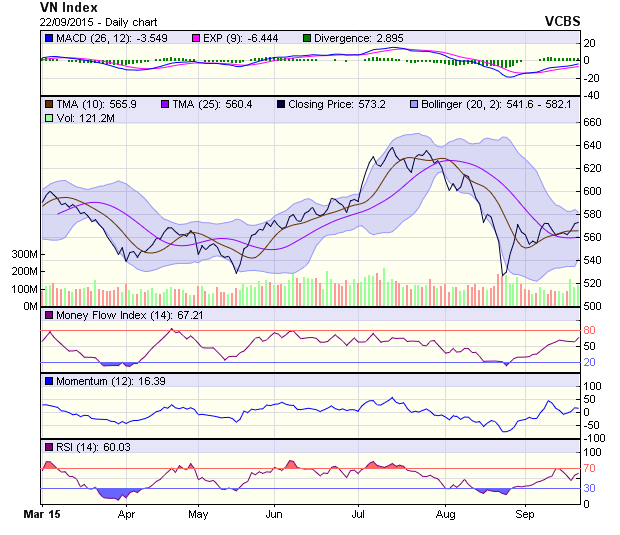Click the brown TMA (10) legend swatch
The height and width of the screenshot is (535, 620).
click(48, 103)
